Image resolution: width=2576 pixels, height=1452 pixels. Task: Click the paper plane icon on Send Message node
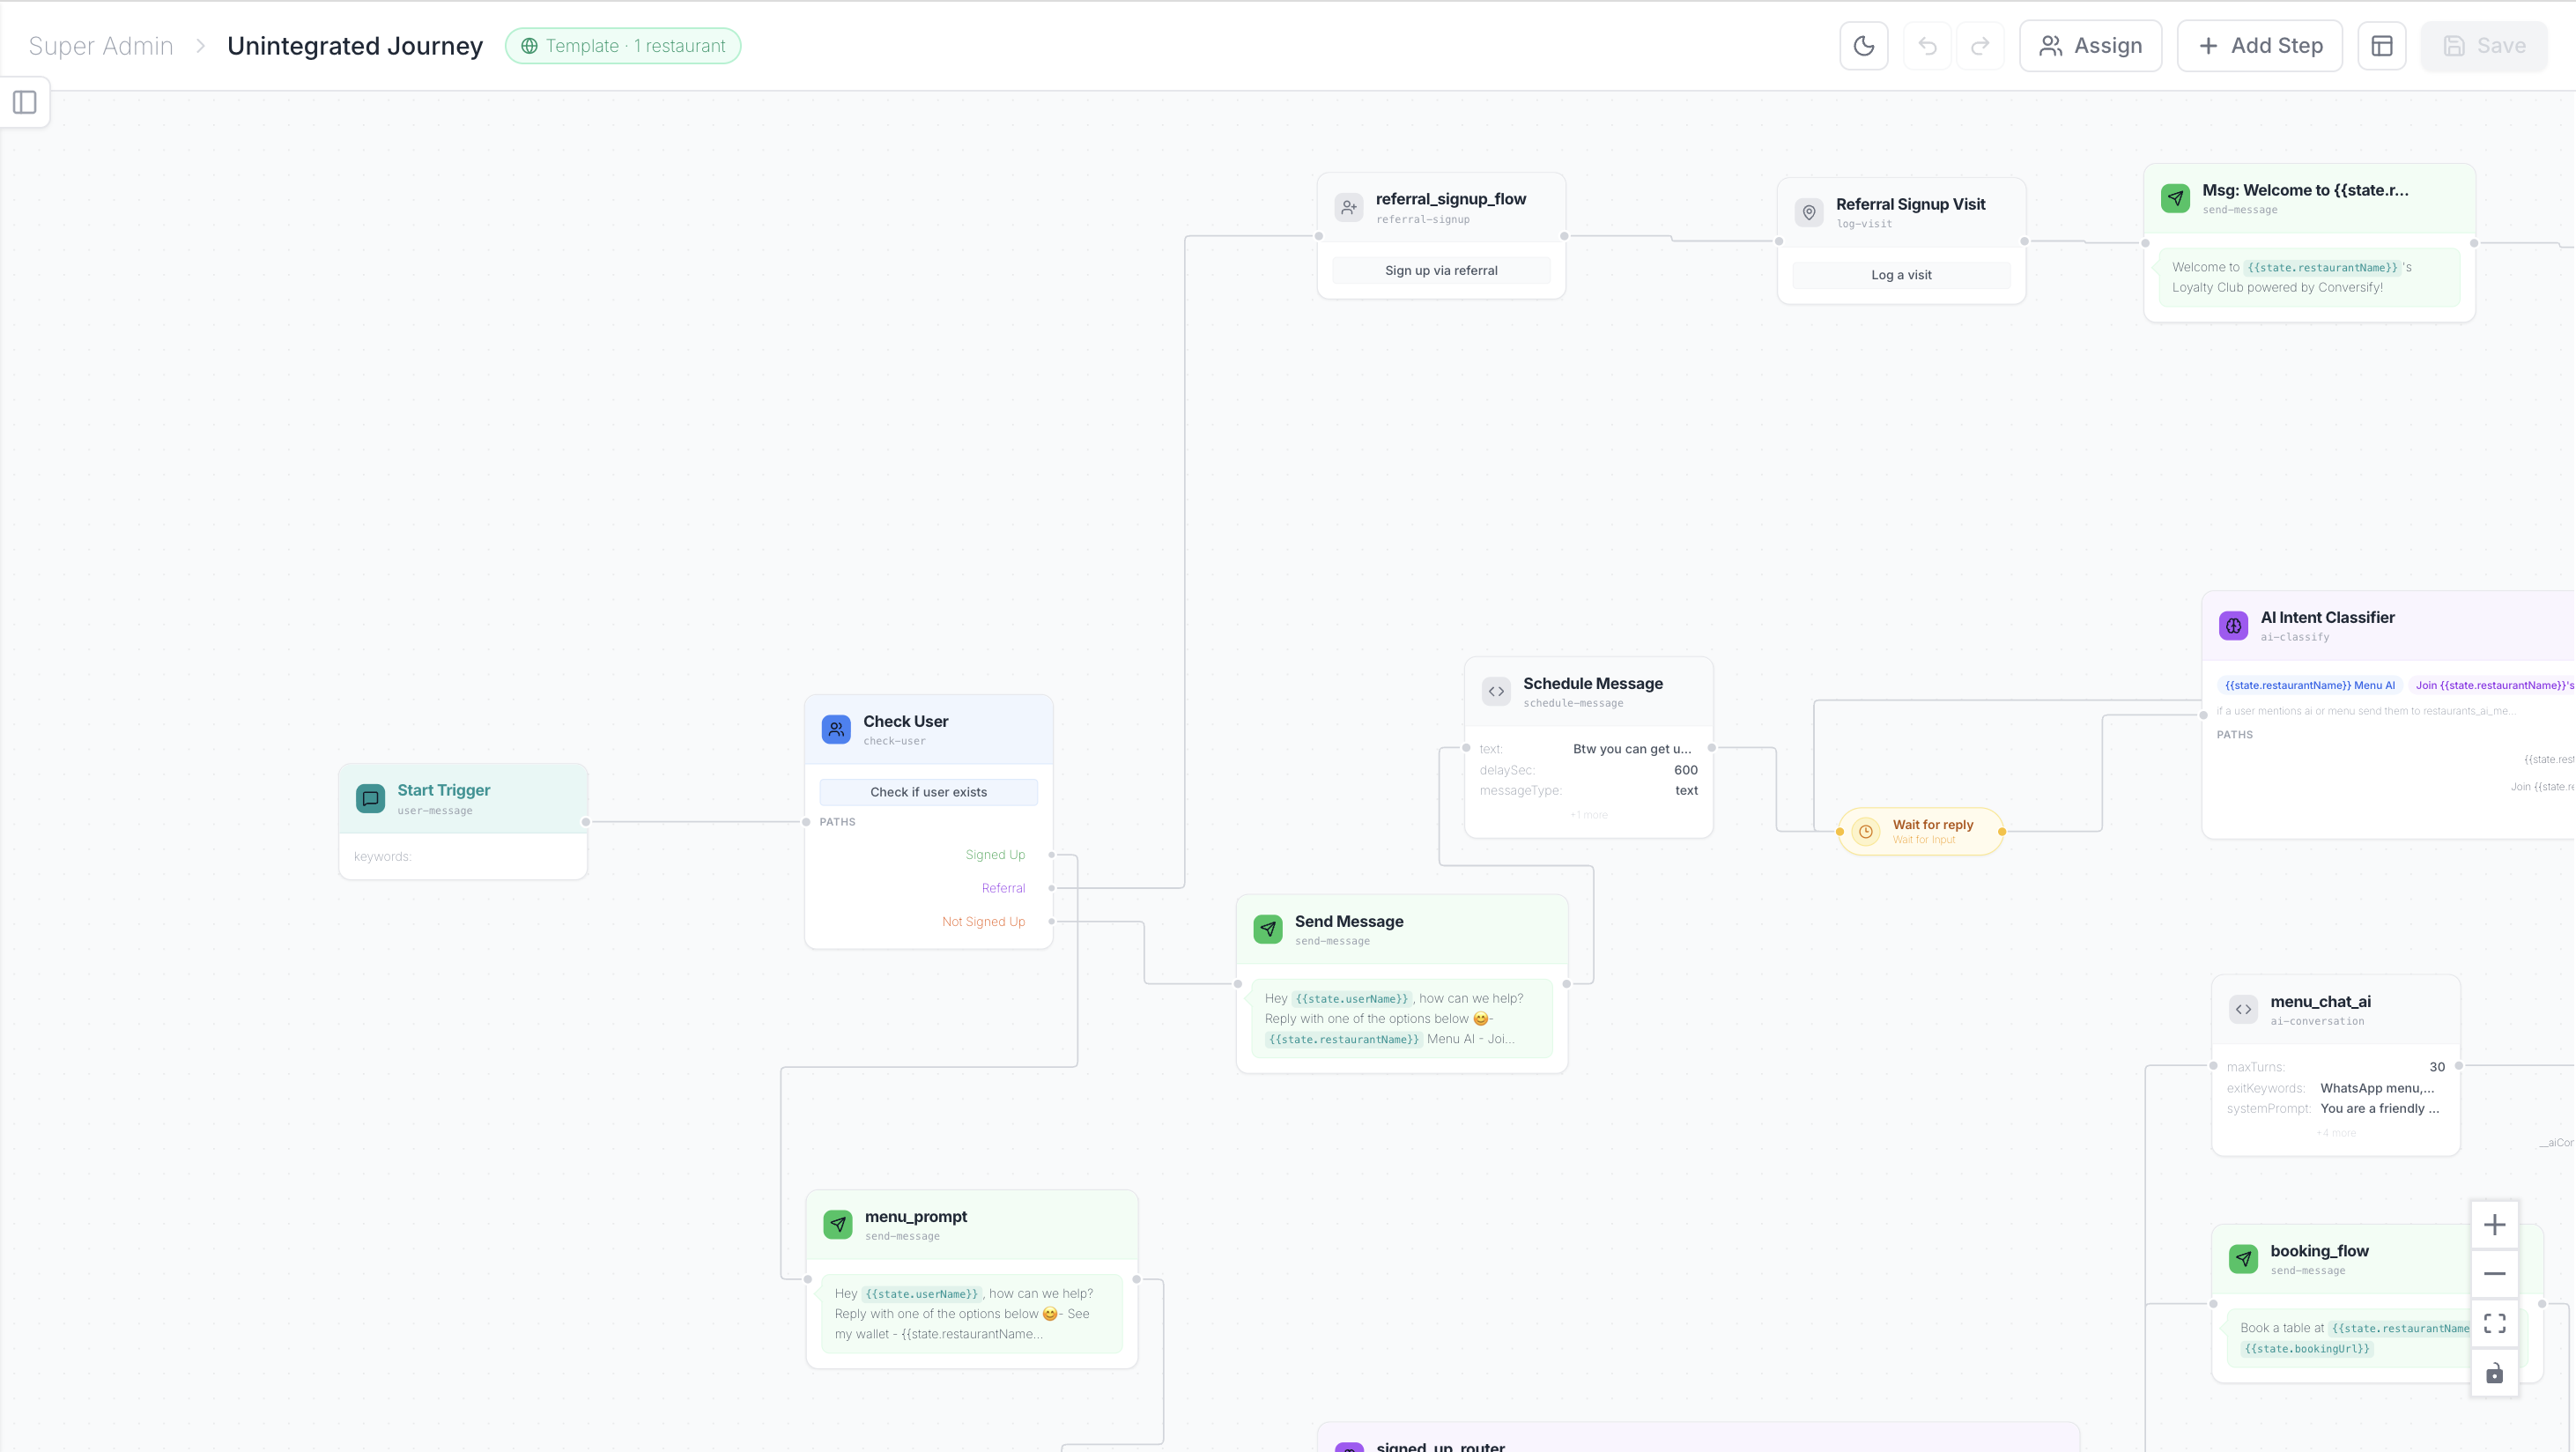pyautogui.click(x=1267, y=928)
